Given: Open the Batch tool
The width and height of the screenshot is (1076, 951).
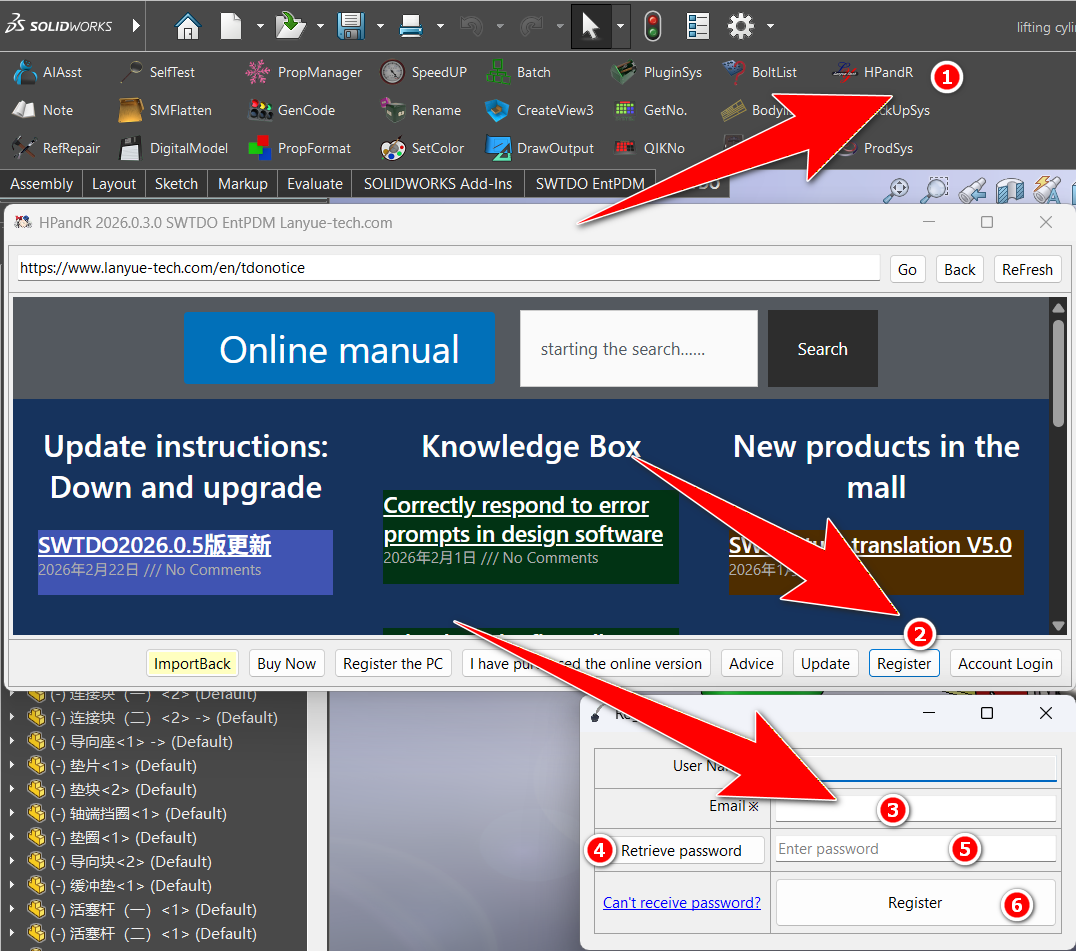Looking at the screenshot, I should click(x=518, y=72).
